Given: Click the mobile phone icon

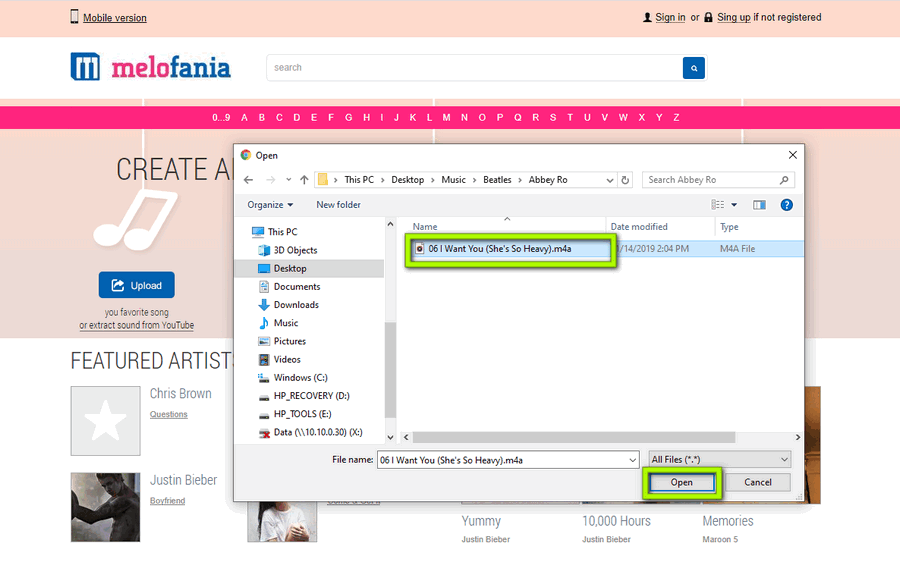Looking at the screenshot, I should [x=74, y=17].
